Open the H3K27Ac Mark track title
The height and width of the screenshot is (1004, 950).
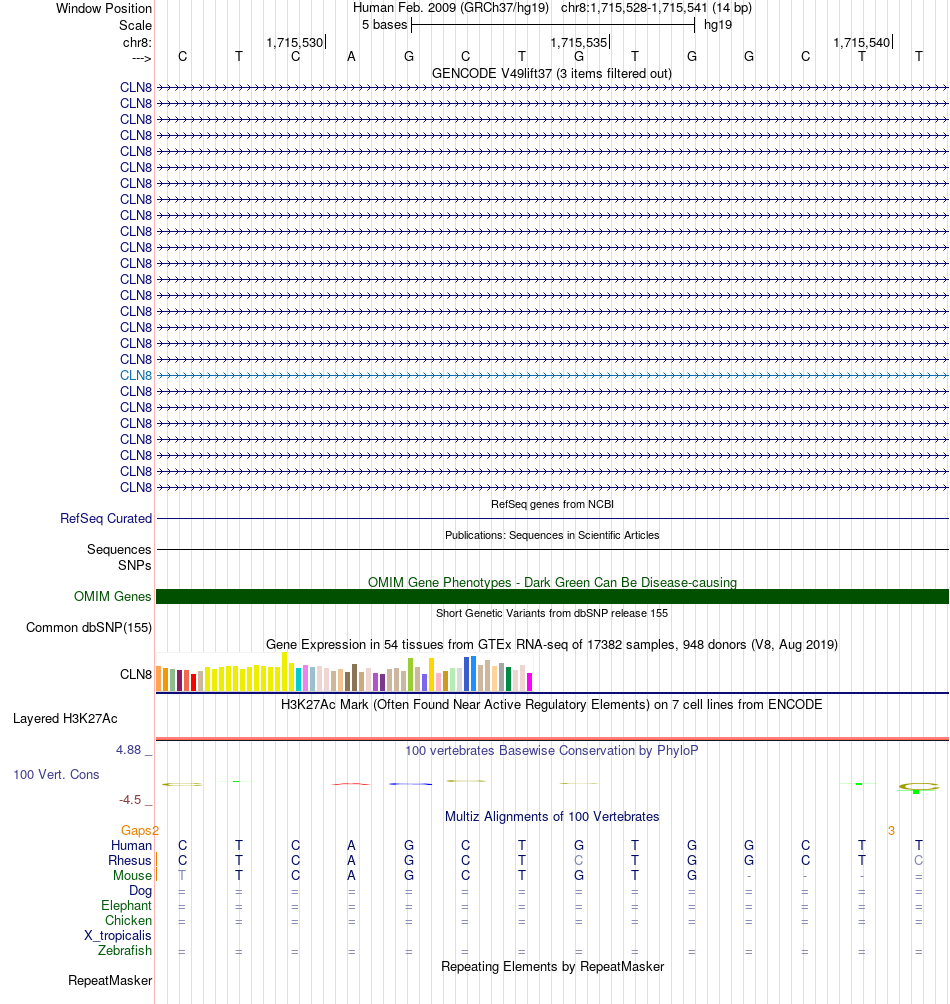coord(552,704)
